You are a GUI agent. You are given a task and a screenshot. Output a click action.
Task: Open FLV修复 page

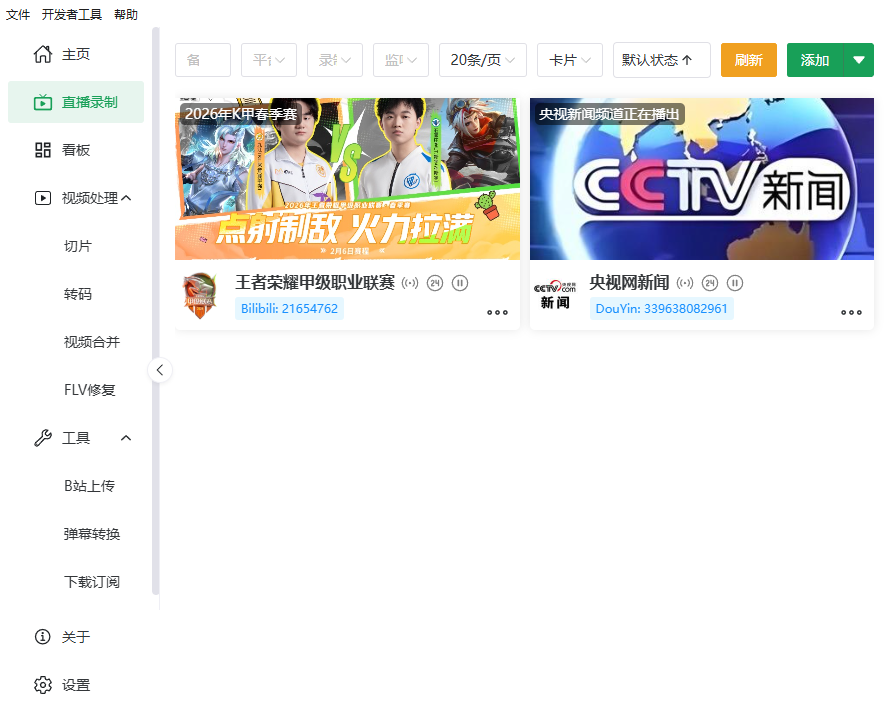90,390
